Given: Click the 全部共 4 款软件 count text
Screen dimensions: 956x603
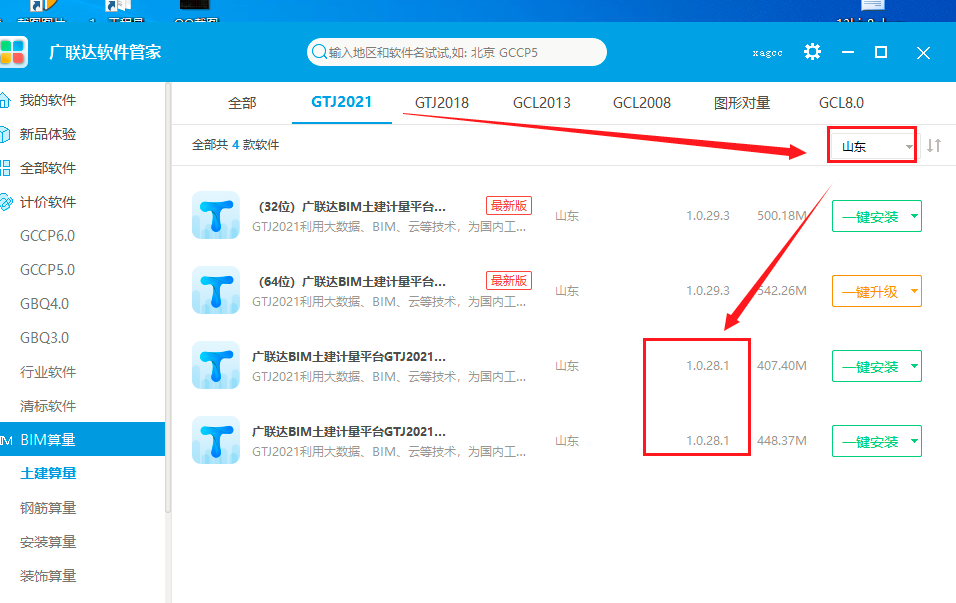Looking at the screenshot, I should (x=235, y=145).
